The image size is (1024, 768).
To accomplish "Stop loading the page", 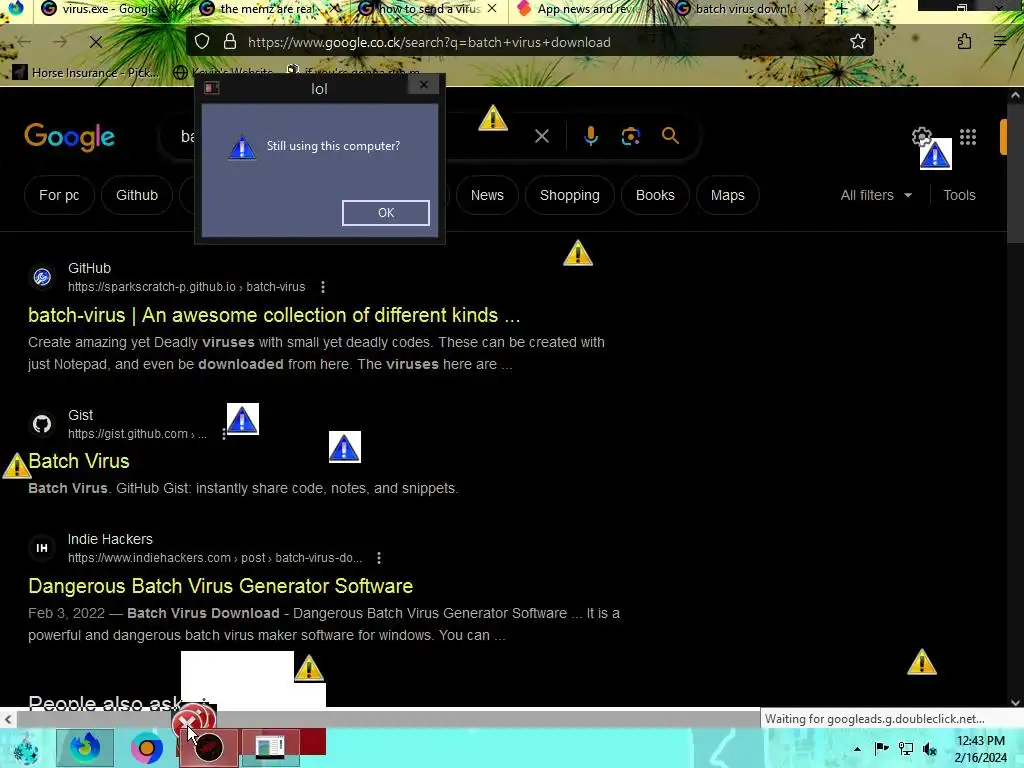I will [x=95, y=42].
